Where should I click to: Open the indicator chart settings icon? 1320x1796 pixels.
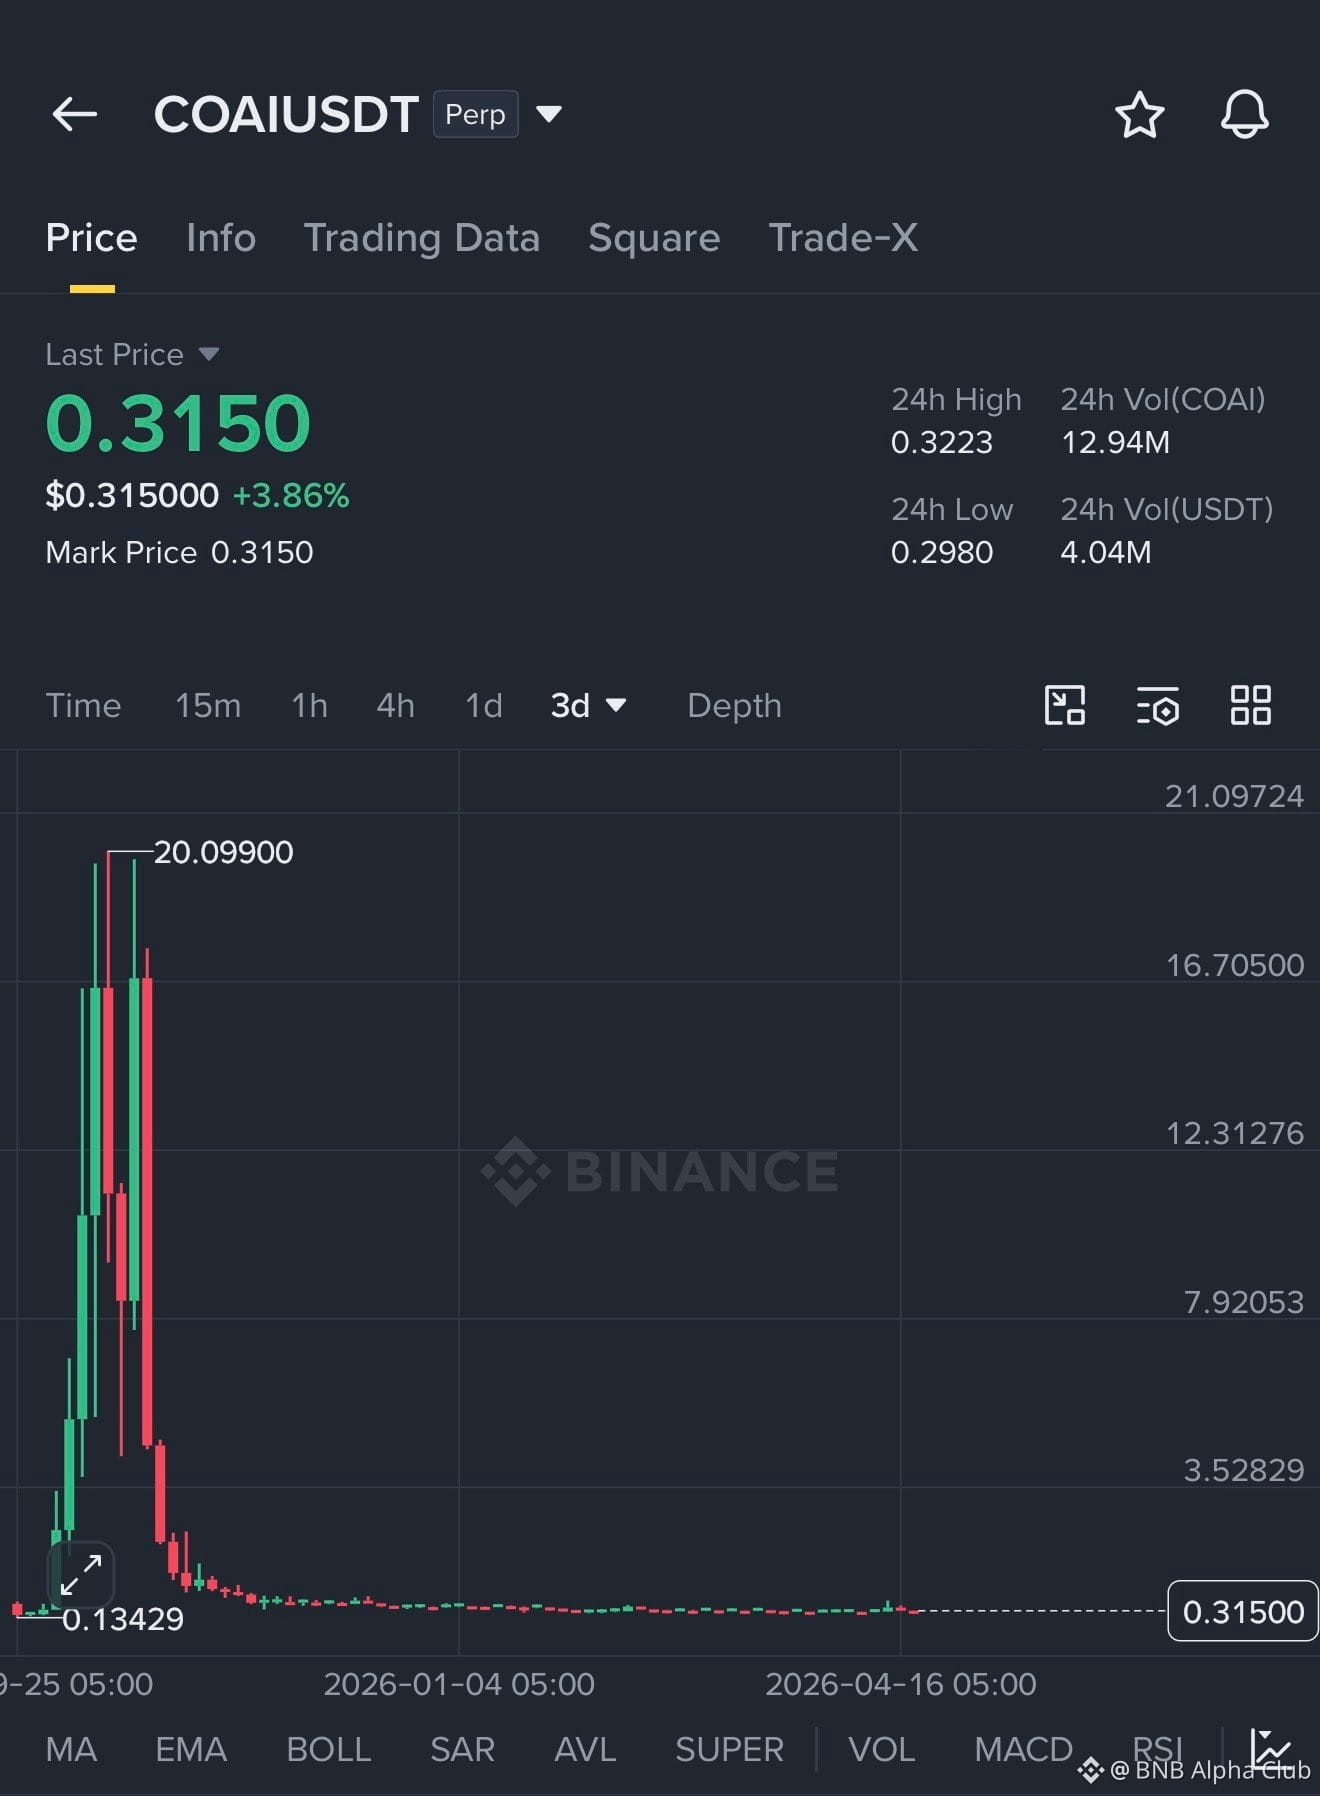[x=1270, y=1749]
